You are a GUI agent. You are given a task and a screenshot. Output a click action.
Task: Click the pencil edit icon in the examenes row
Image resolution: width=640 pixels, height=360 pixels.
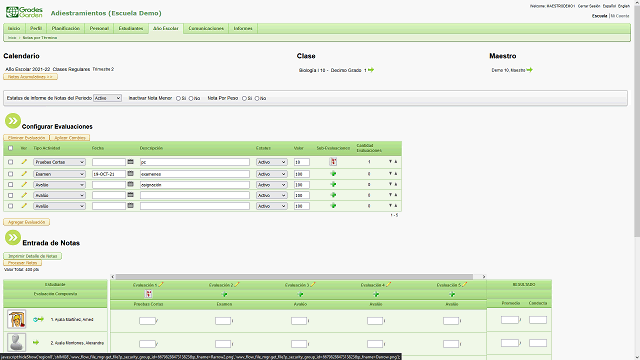point(24,173)
